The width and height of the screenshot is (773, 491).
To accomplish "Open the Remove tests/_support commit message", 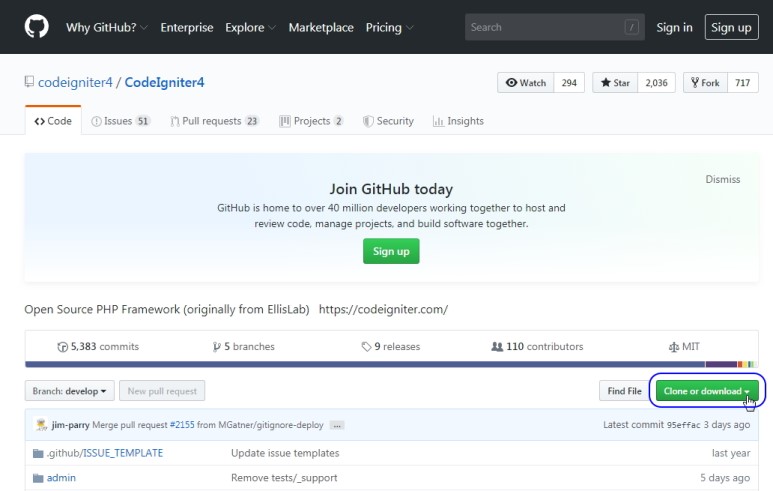I will point(284,478).
